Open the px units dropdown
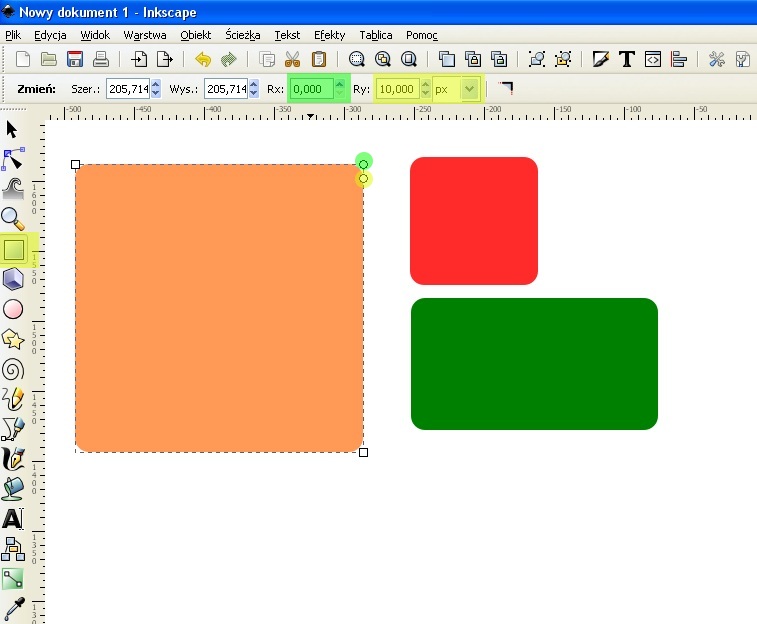Image resolution: width=757 pixels, height=624 pixels. (x=469, y=89)
